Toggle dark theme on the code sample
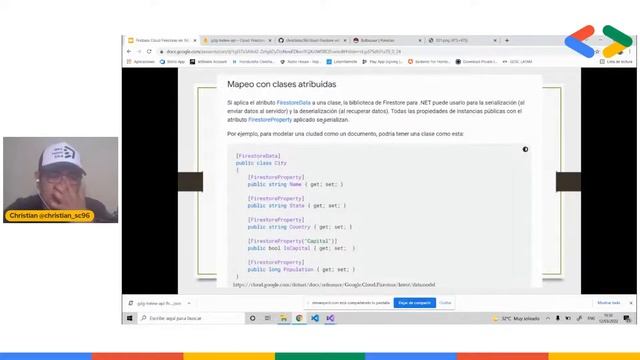Screen dimensions: 640x360 525,149
